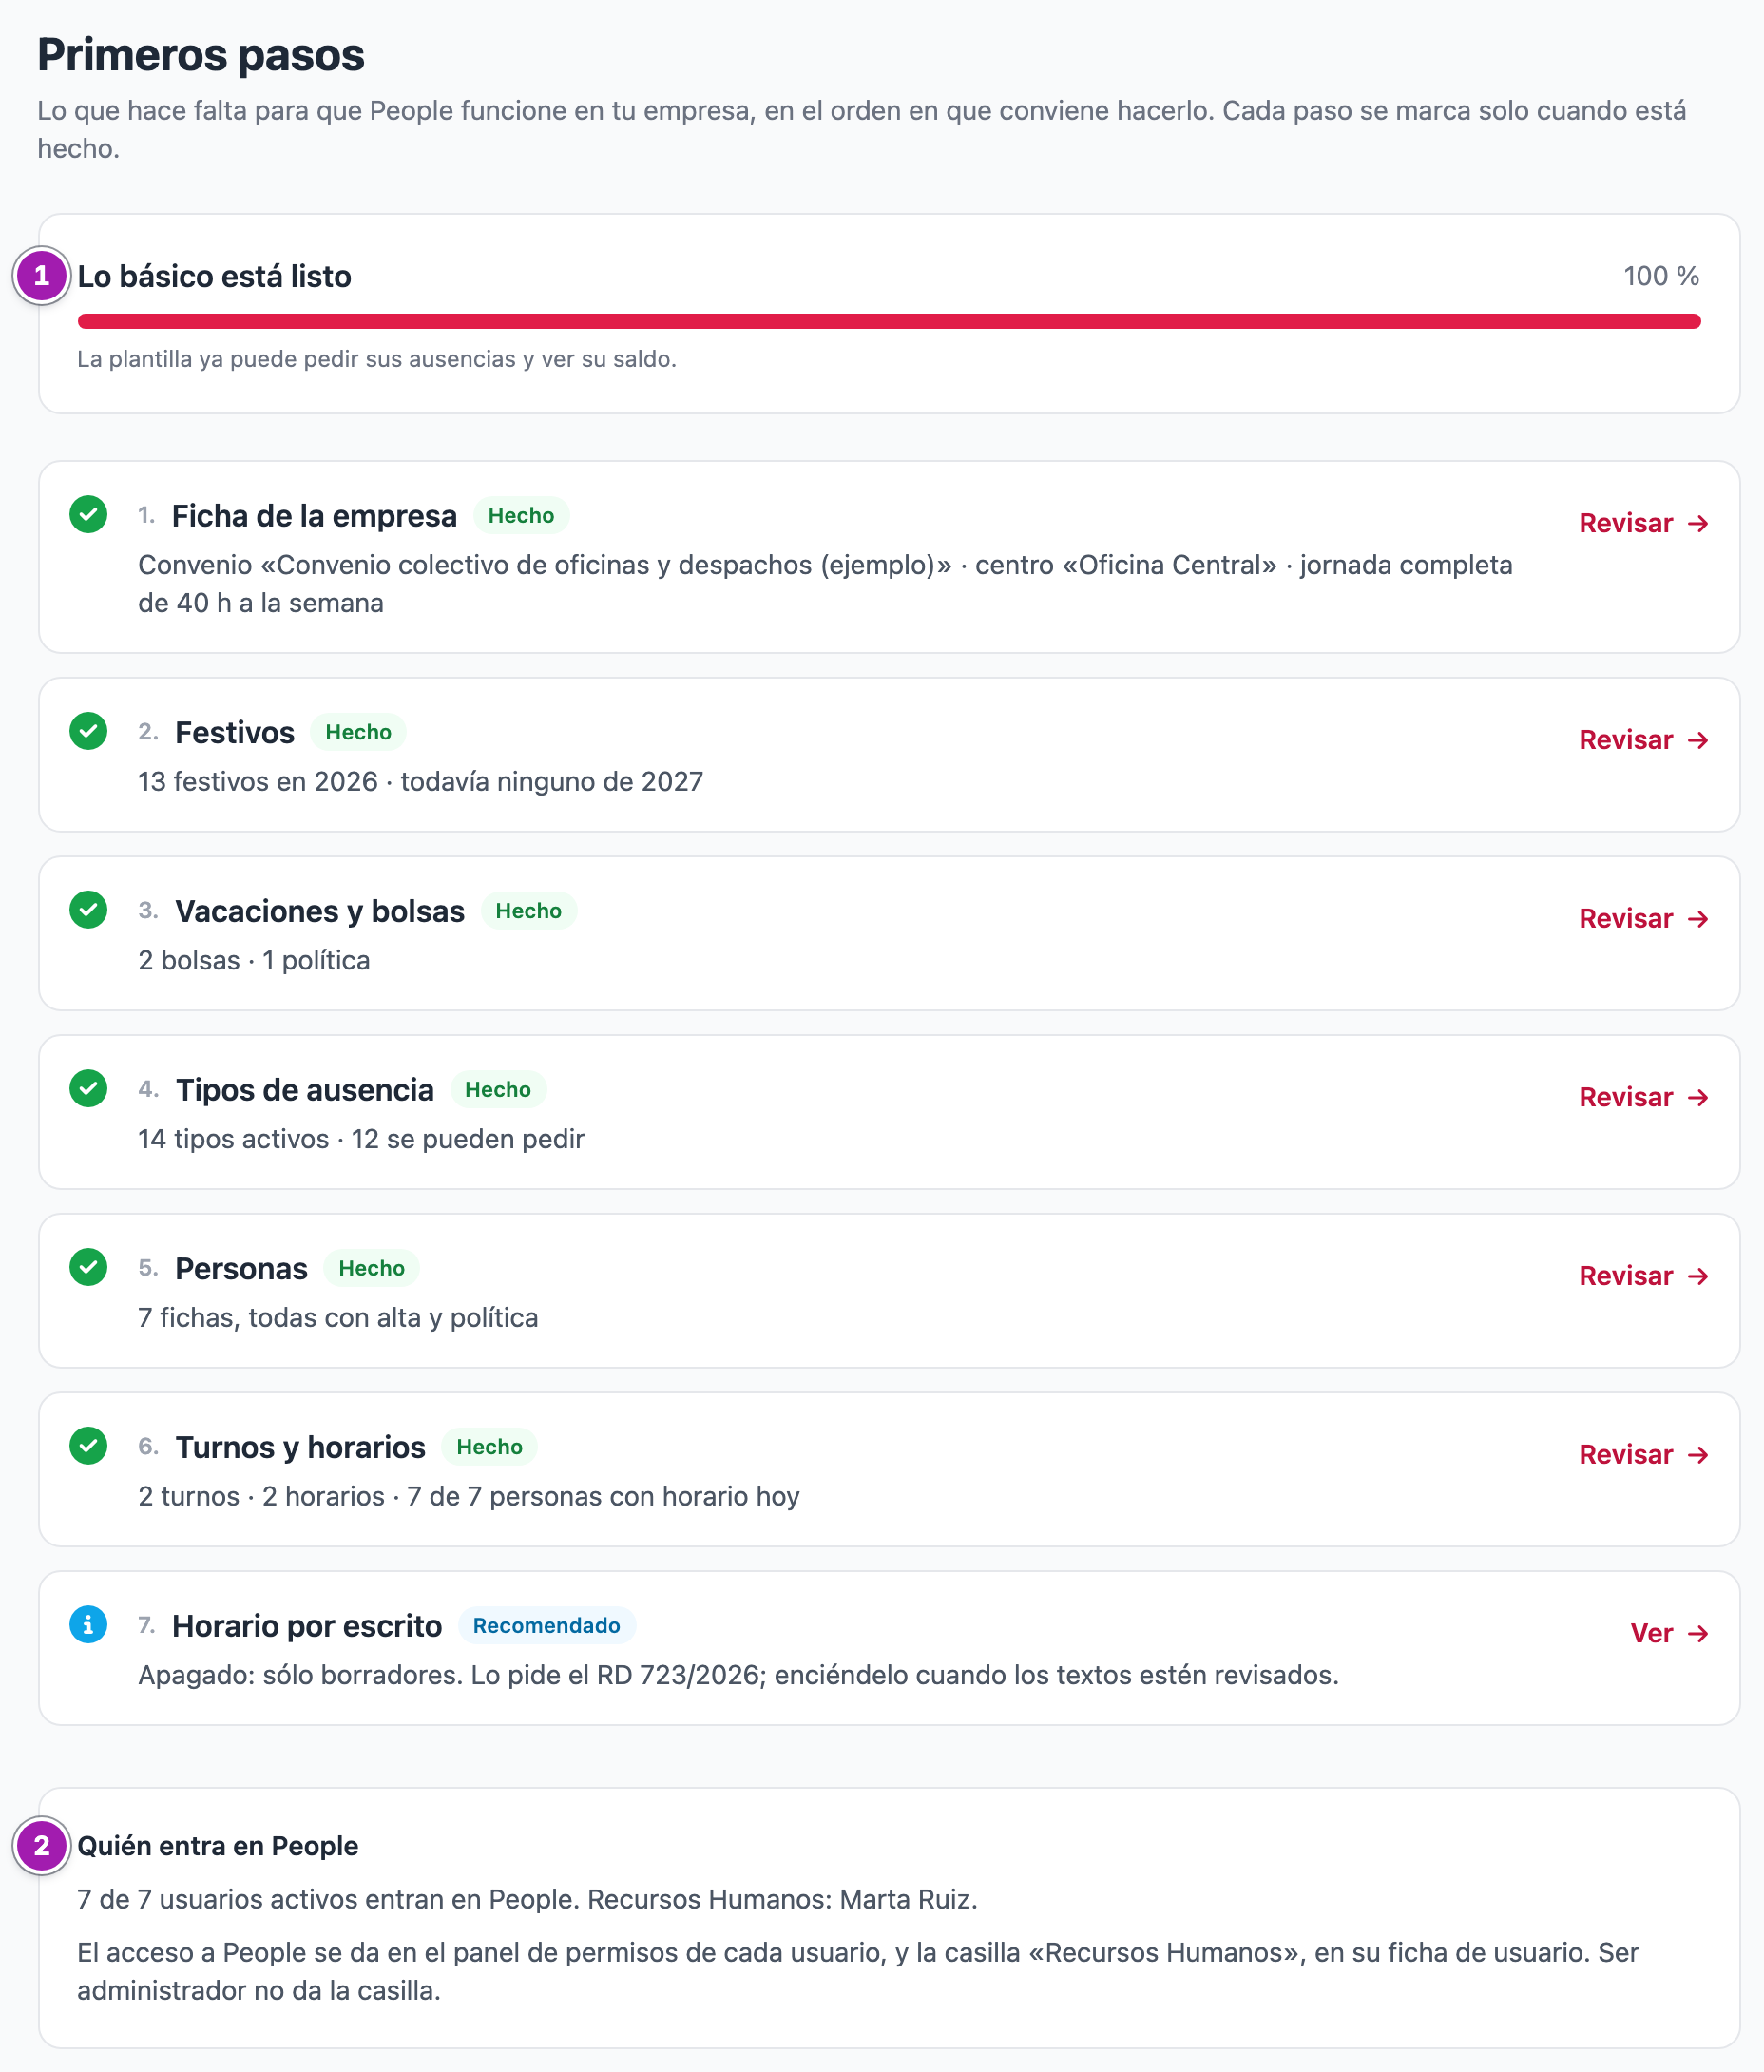The height and width of the screenshot is (2072, 1764).
Task: Click the Tipos de ausencia title
Action: point(305,1090)
